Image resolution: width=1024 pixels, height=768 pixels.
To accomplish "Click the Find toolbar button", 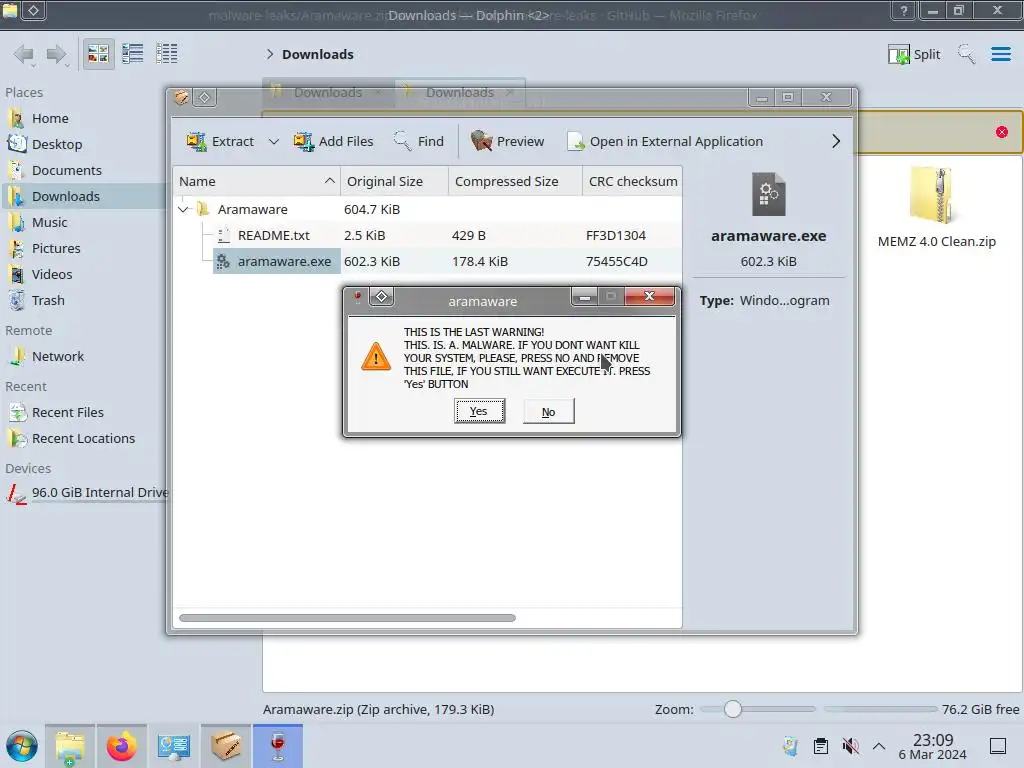I will point(419,141).
